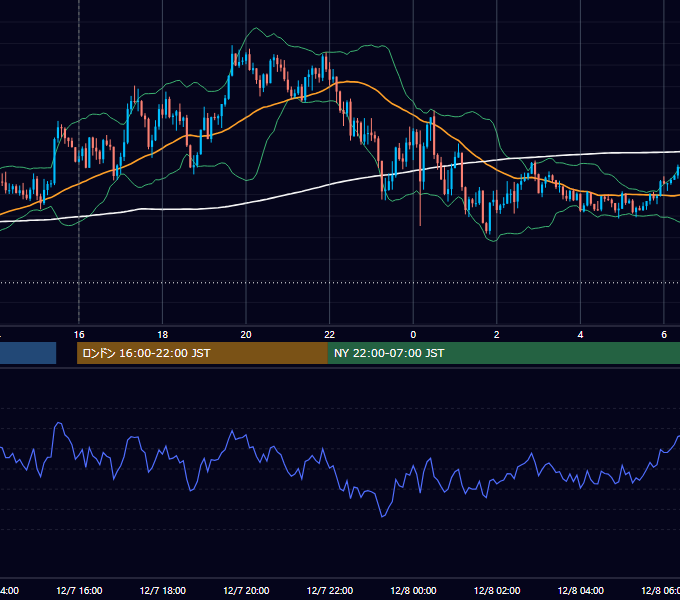Select the white dotted horizontal price line
The width and height of the screenshot is (680, 600).
coord(340,283)
